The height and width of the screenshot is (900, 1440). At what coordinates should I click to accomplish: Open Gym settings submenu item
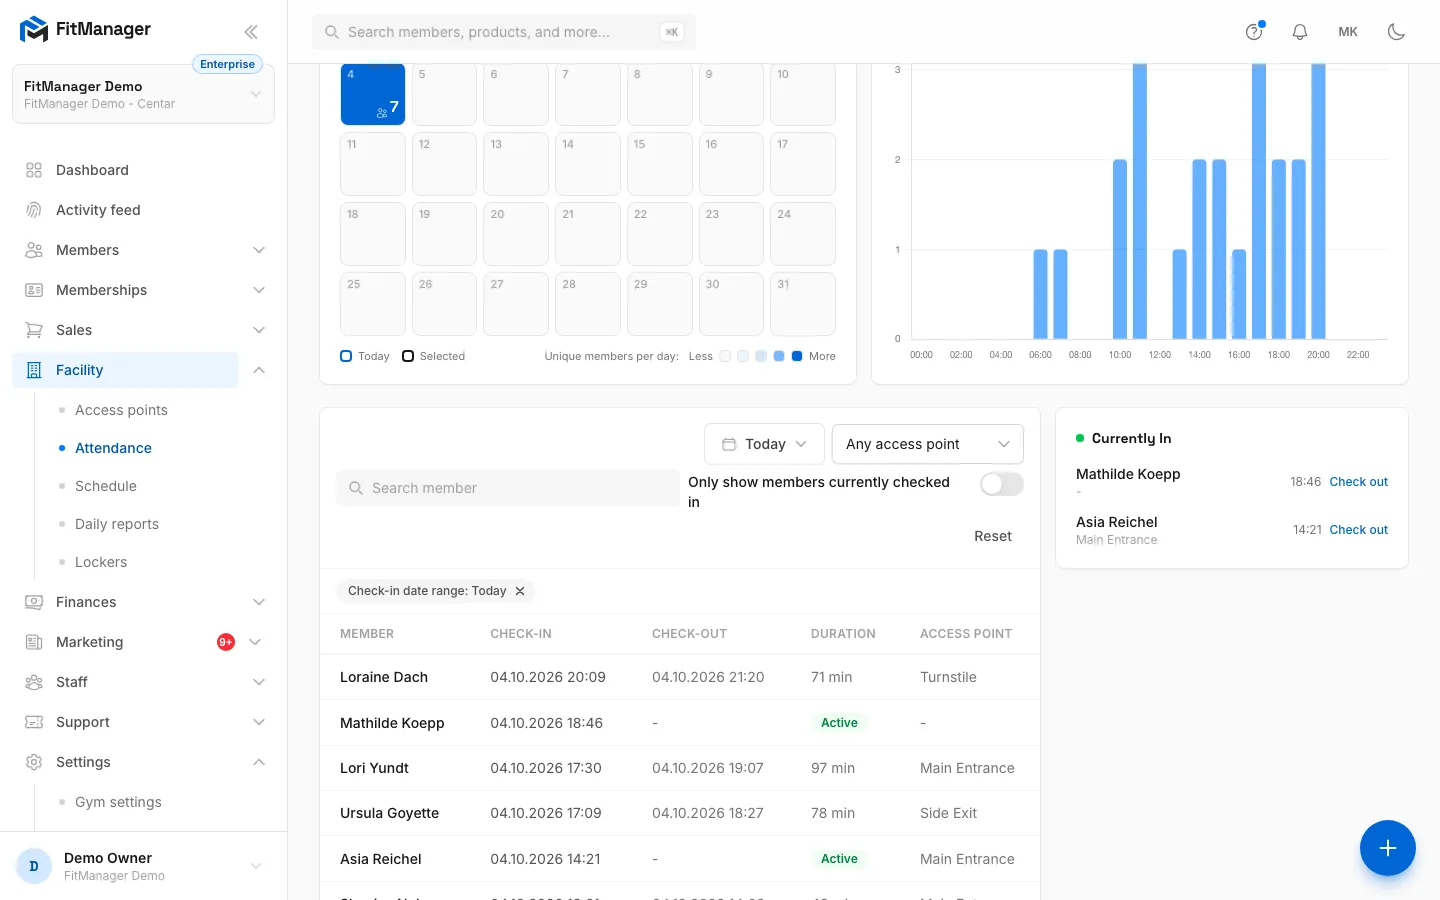click(x=118, y=802)
